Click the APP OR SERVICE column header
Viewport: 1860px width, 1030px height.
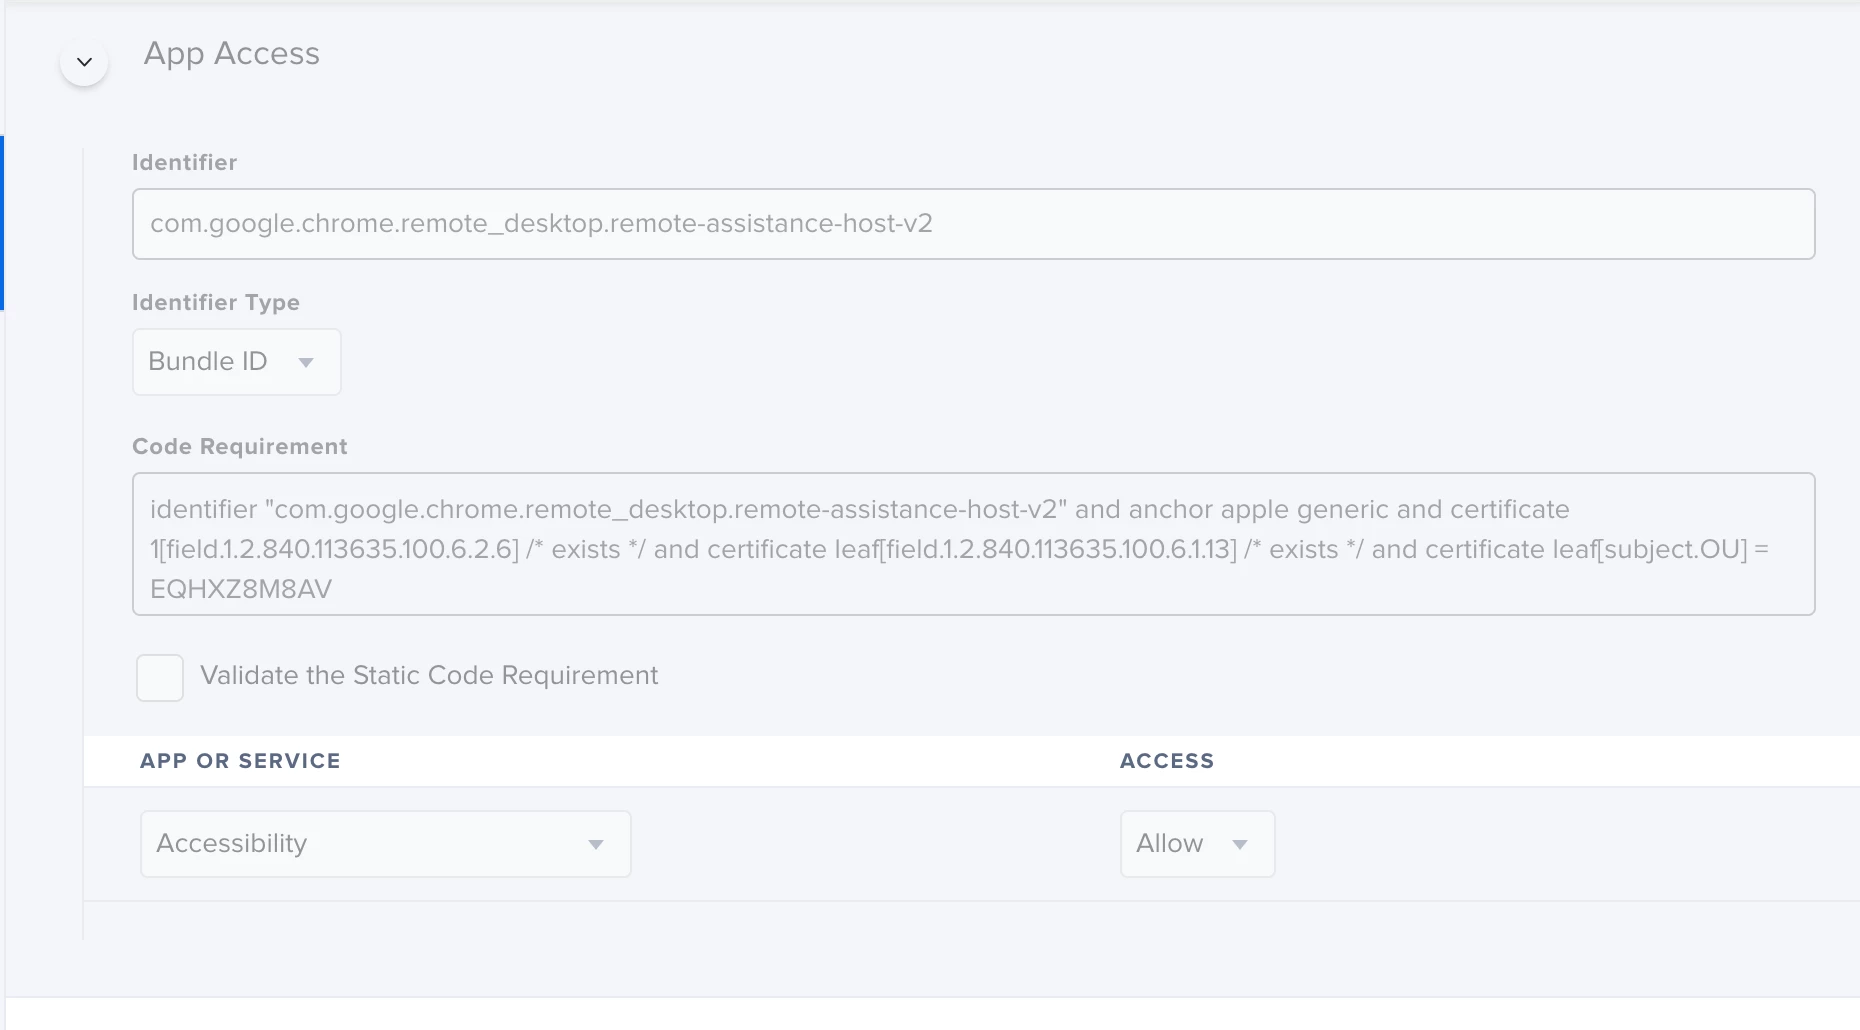(x=240, y=761)
